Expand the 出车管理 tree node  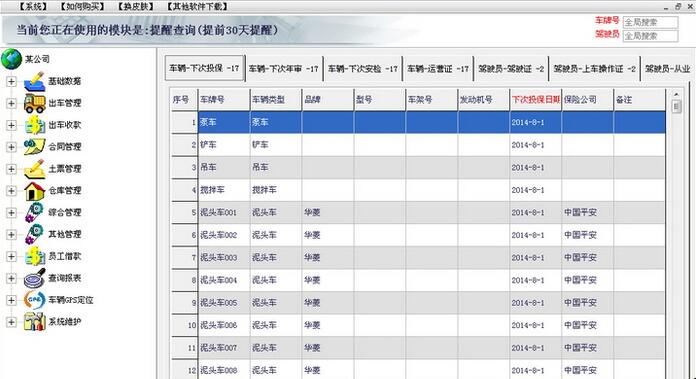click(11, 103)
